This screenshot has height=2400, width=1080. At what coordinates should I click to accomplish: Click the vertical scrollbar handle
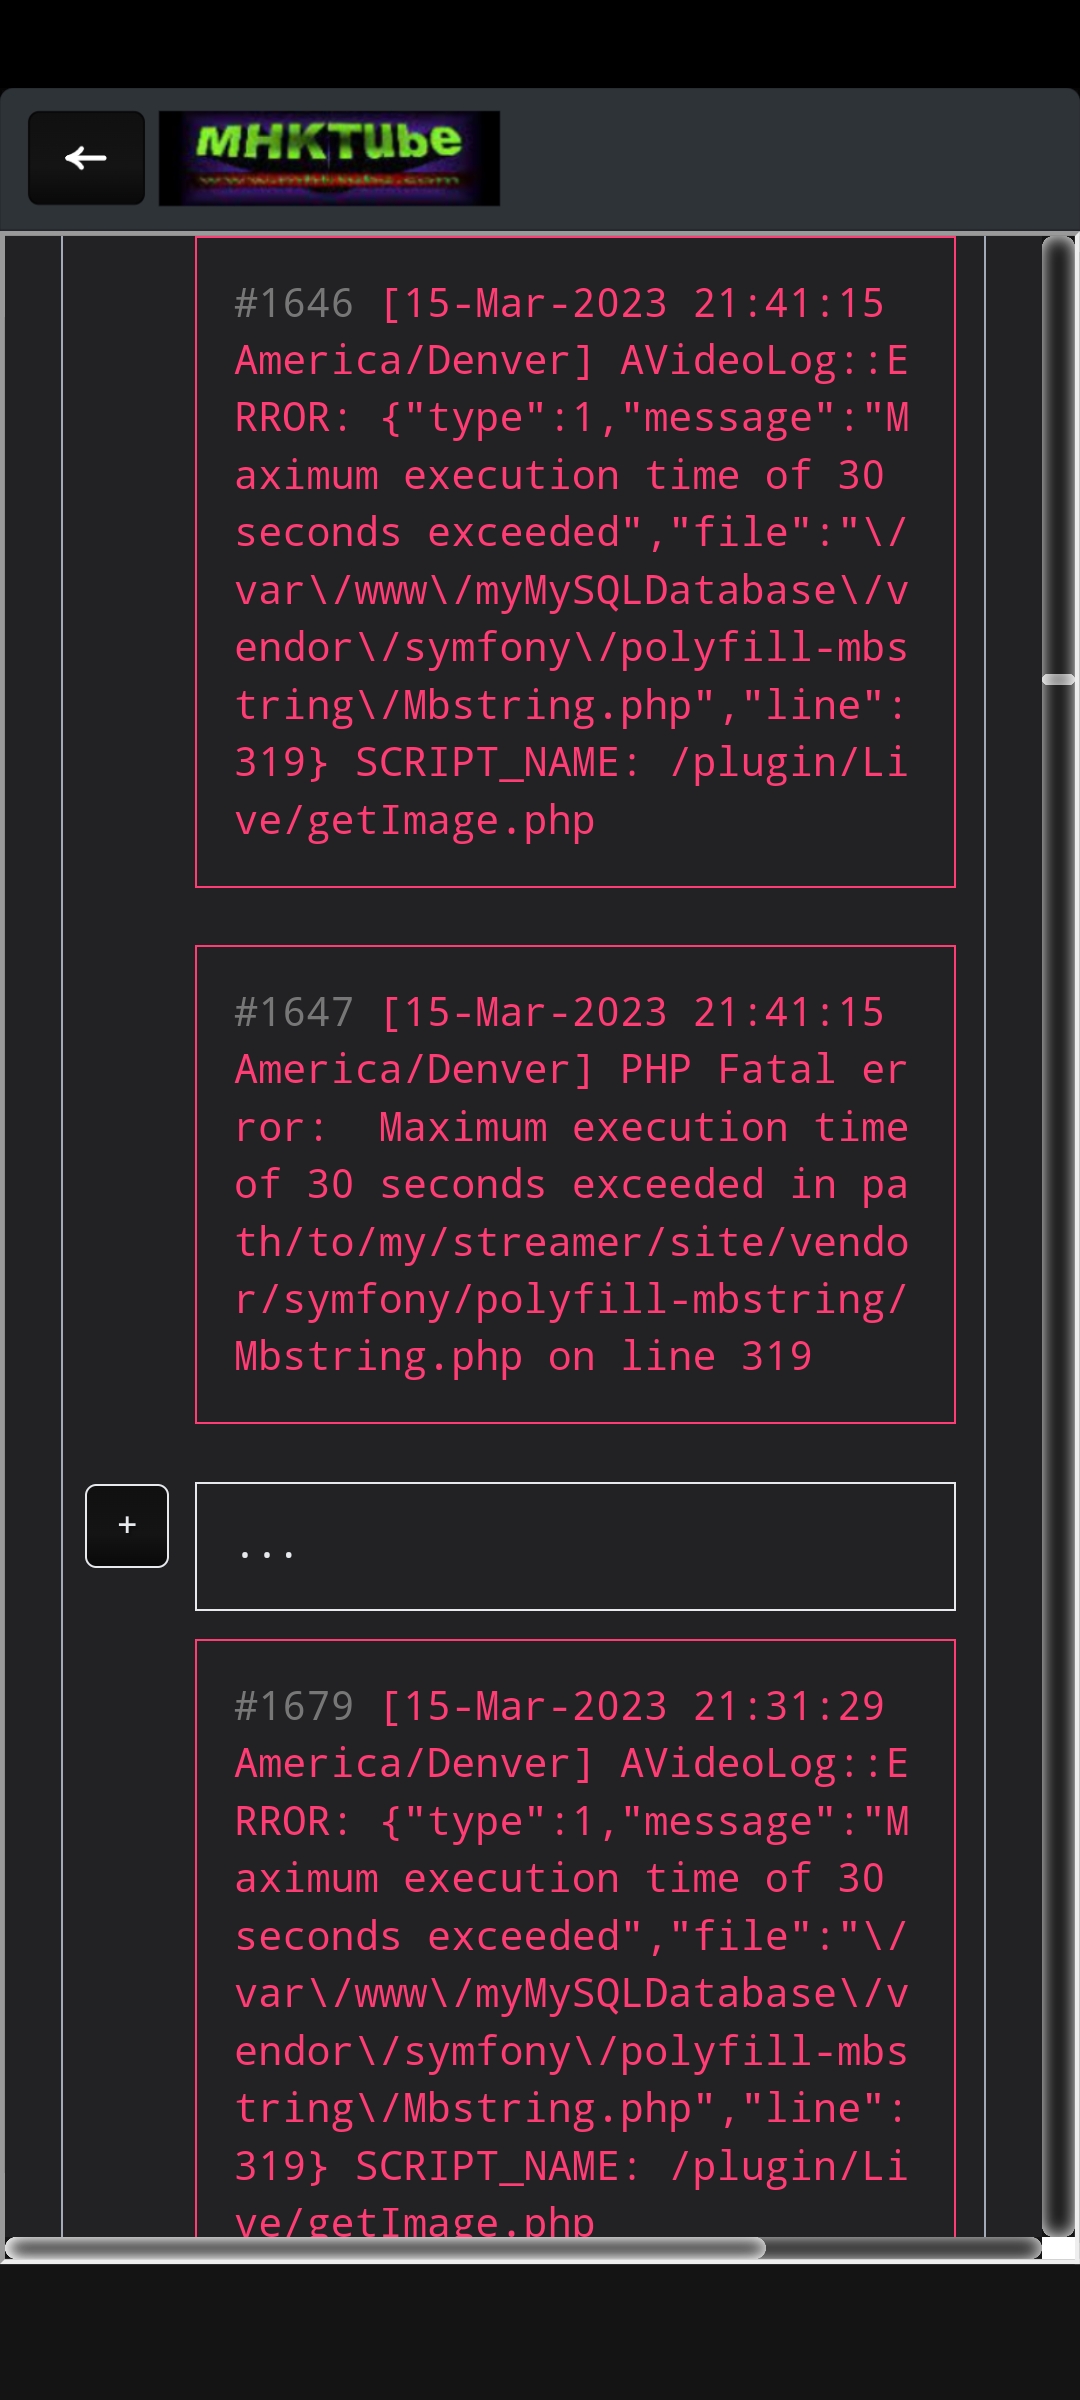coord(1055,680)
